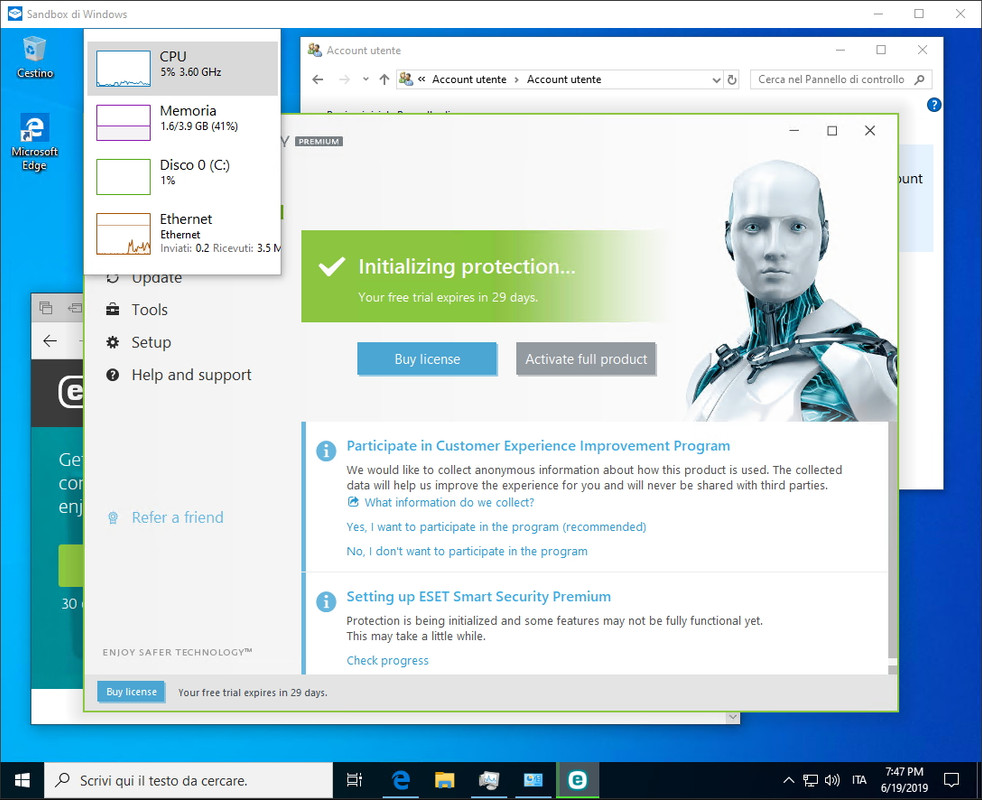This screenshot has height=800, width=982.
Task: Switch to Task Manager taskbar icon
Action: pos(488,780)
